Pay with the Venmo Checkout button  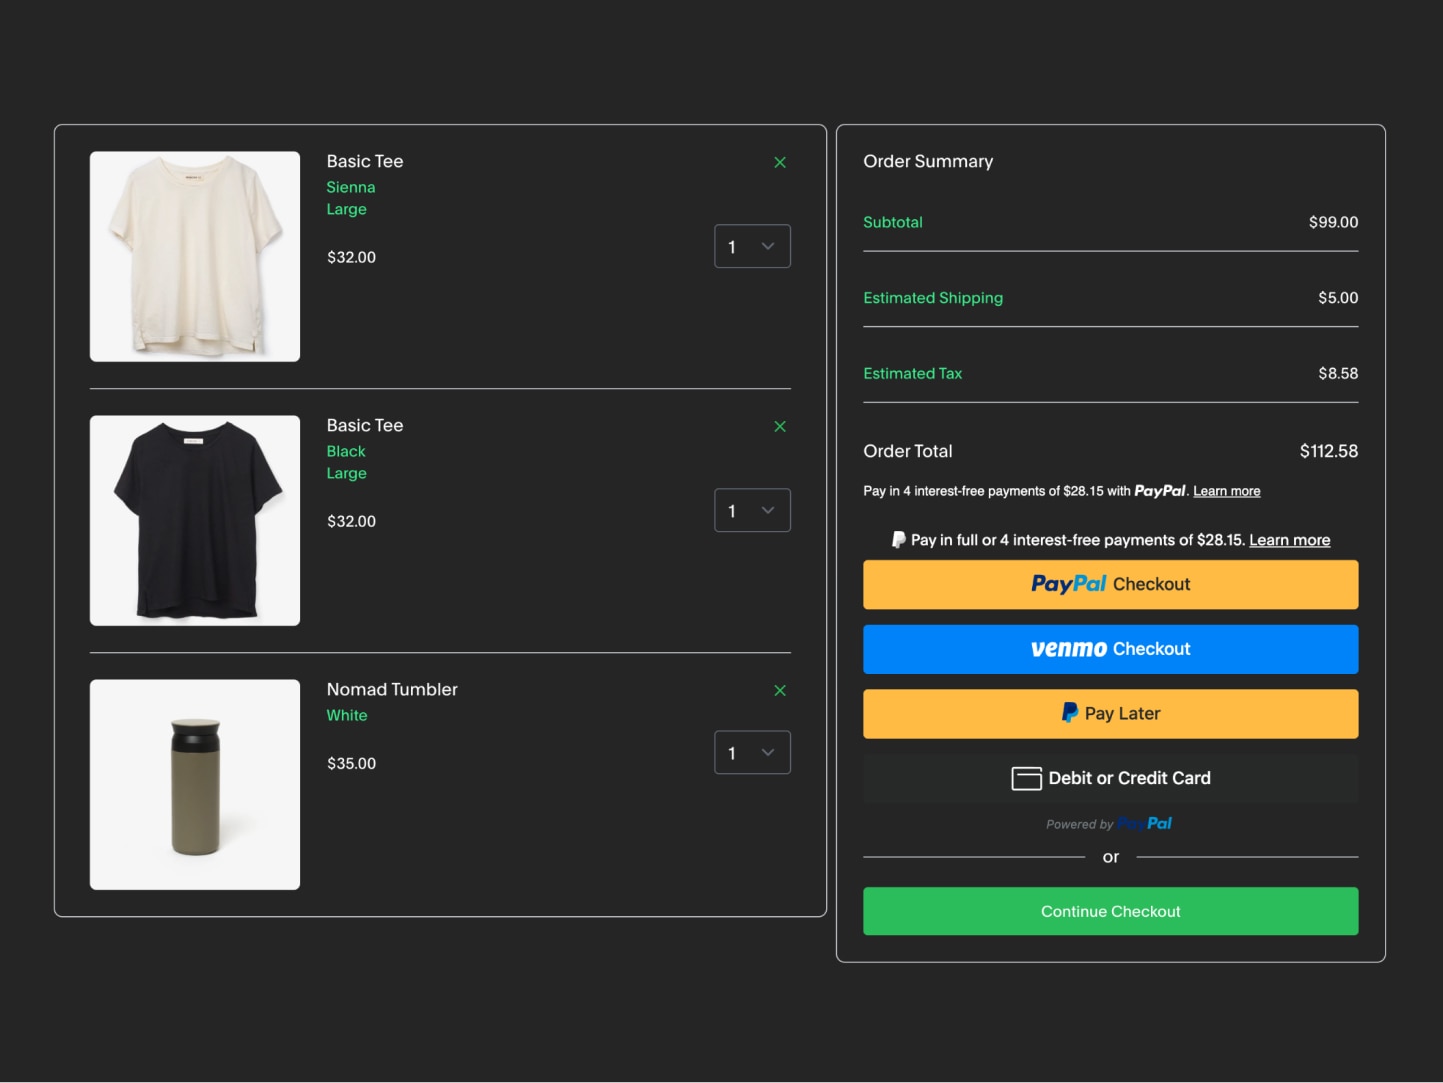(1110, 649)
